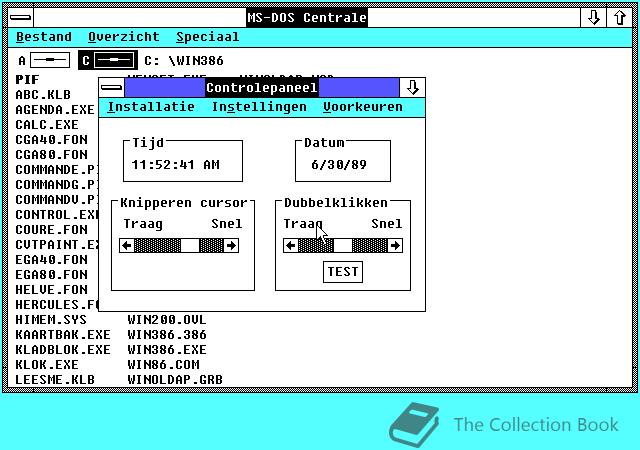Select drive C icon

click(x=114, y=60)
